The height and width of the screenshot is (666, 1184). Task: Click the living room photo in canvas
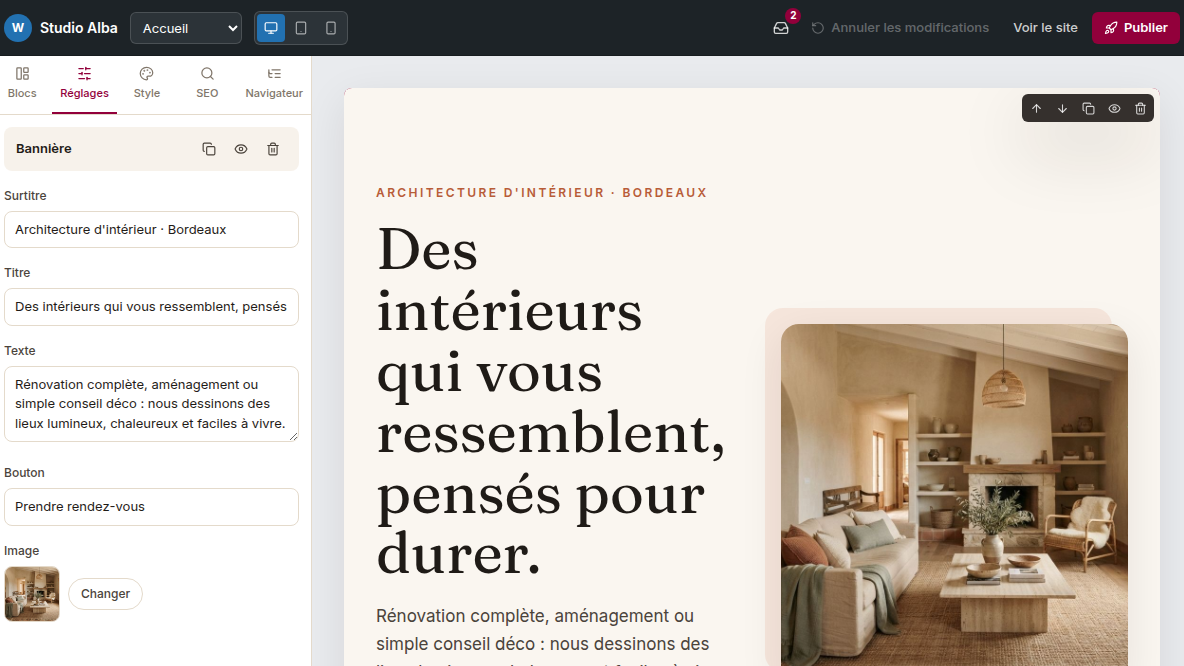(954, 495)
